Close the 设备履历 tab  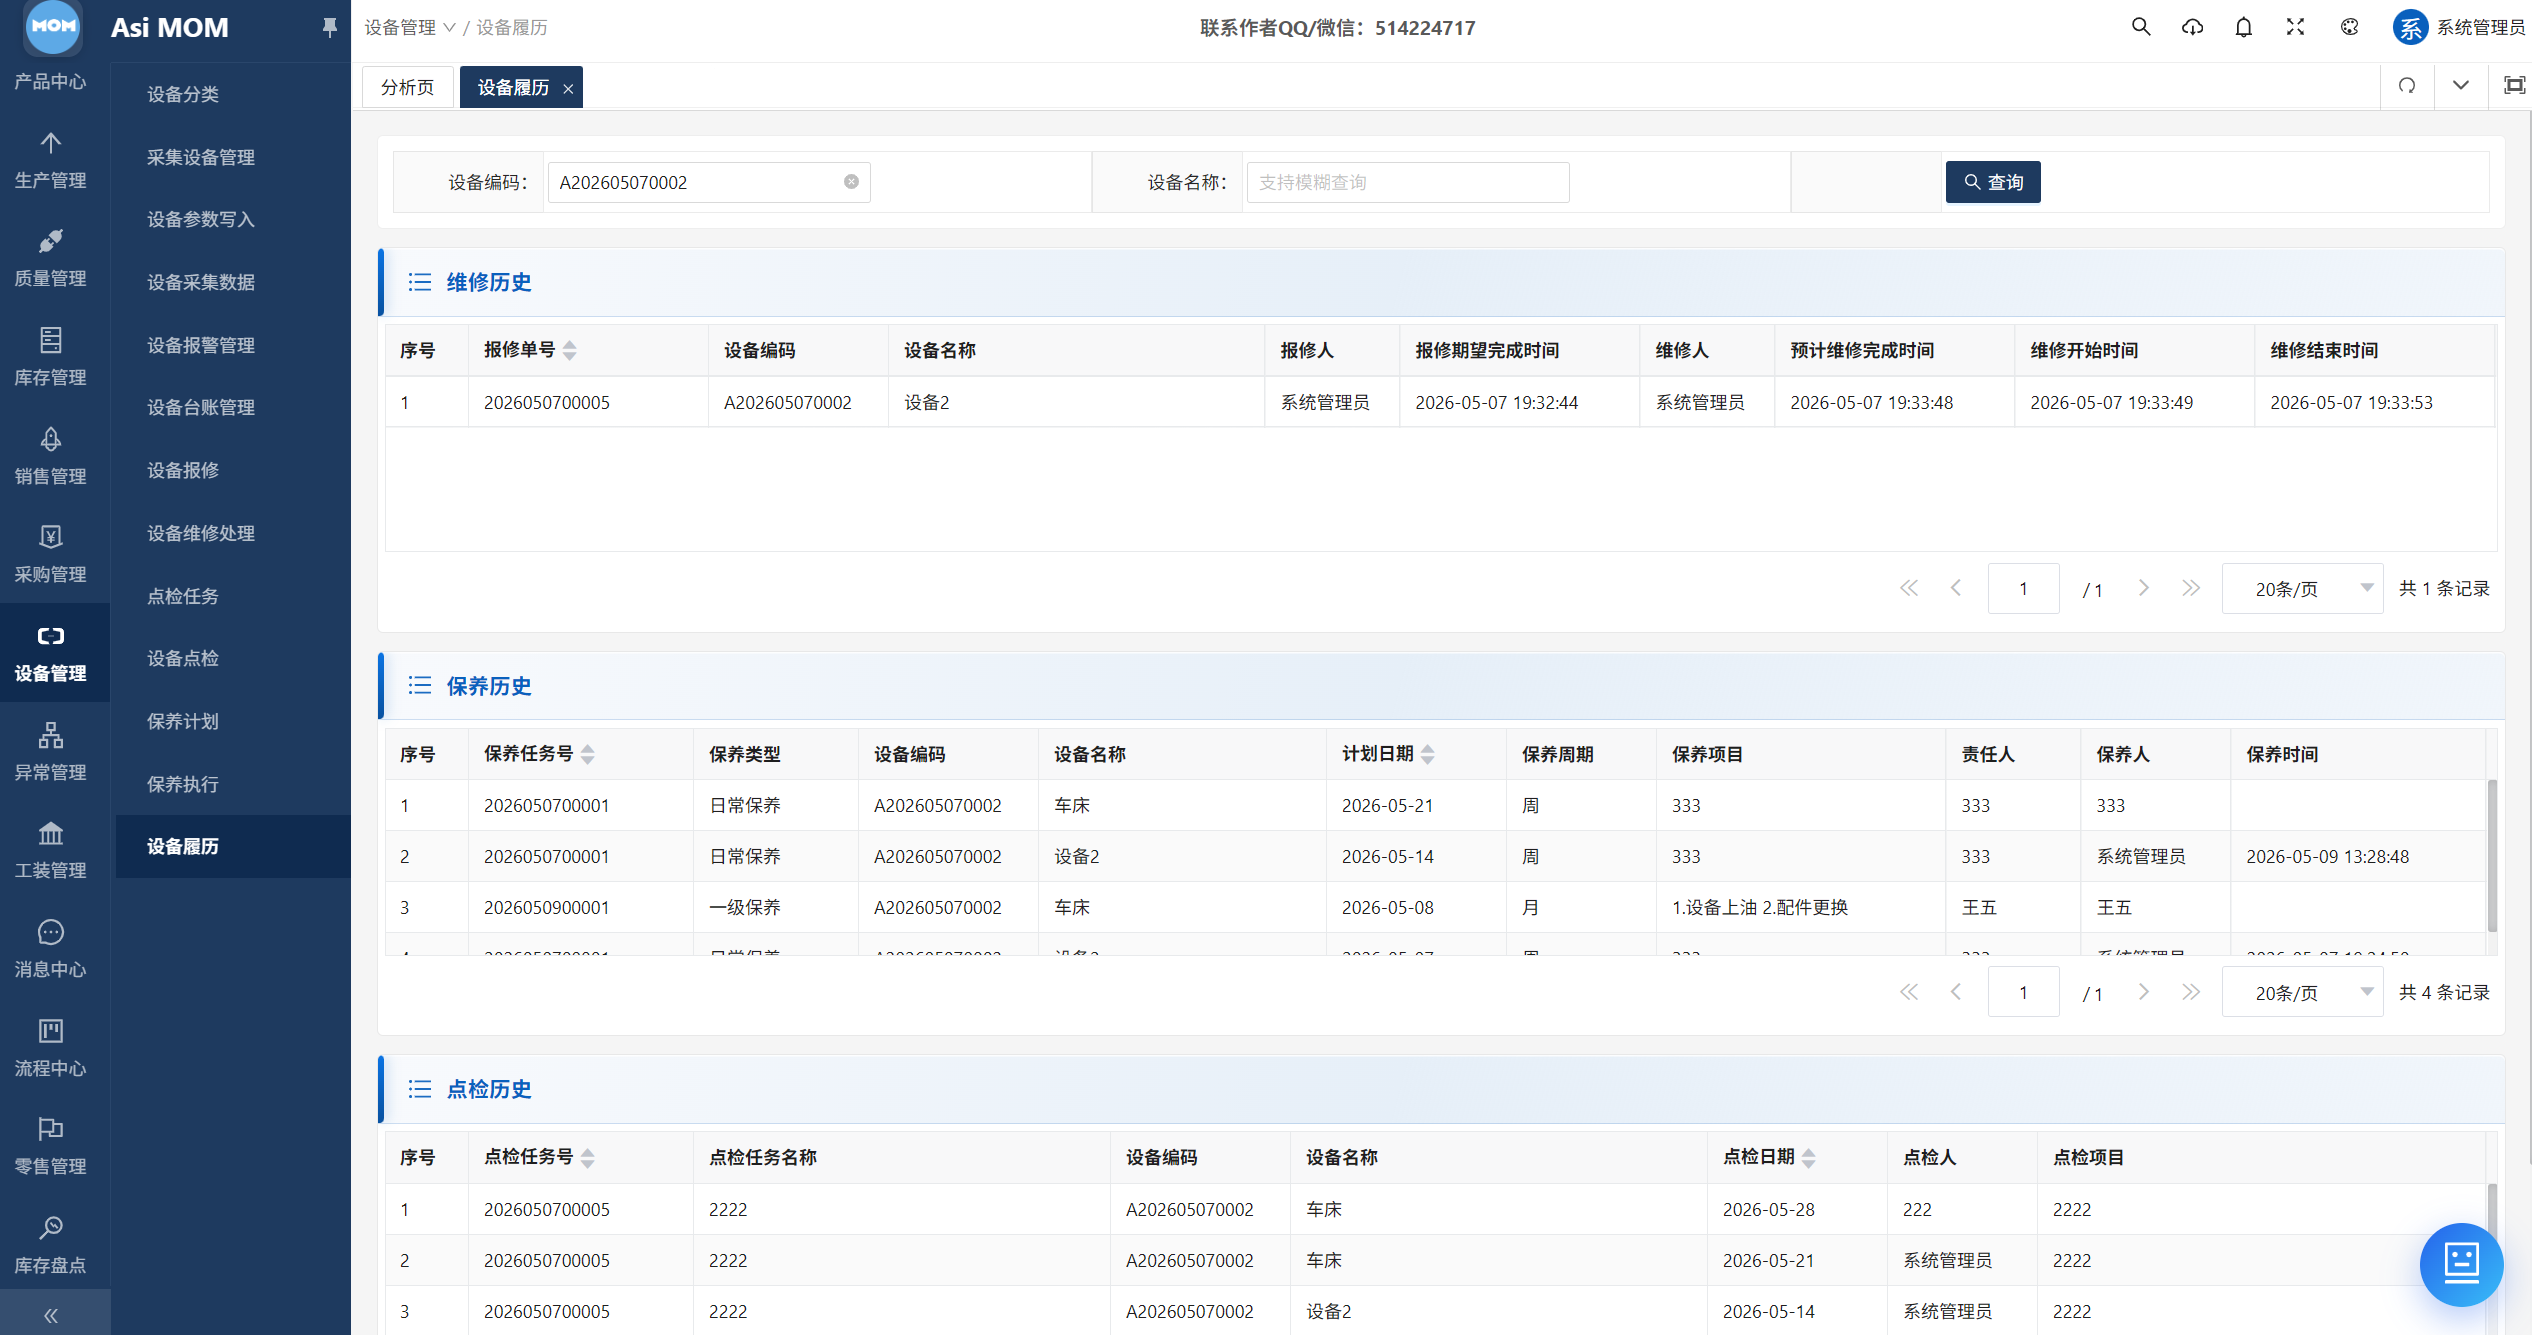(568, 89)
